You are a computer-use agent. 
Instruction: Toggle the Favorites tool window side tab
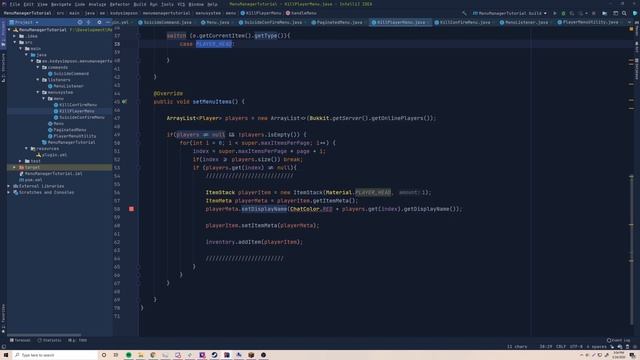coord(3,319)
